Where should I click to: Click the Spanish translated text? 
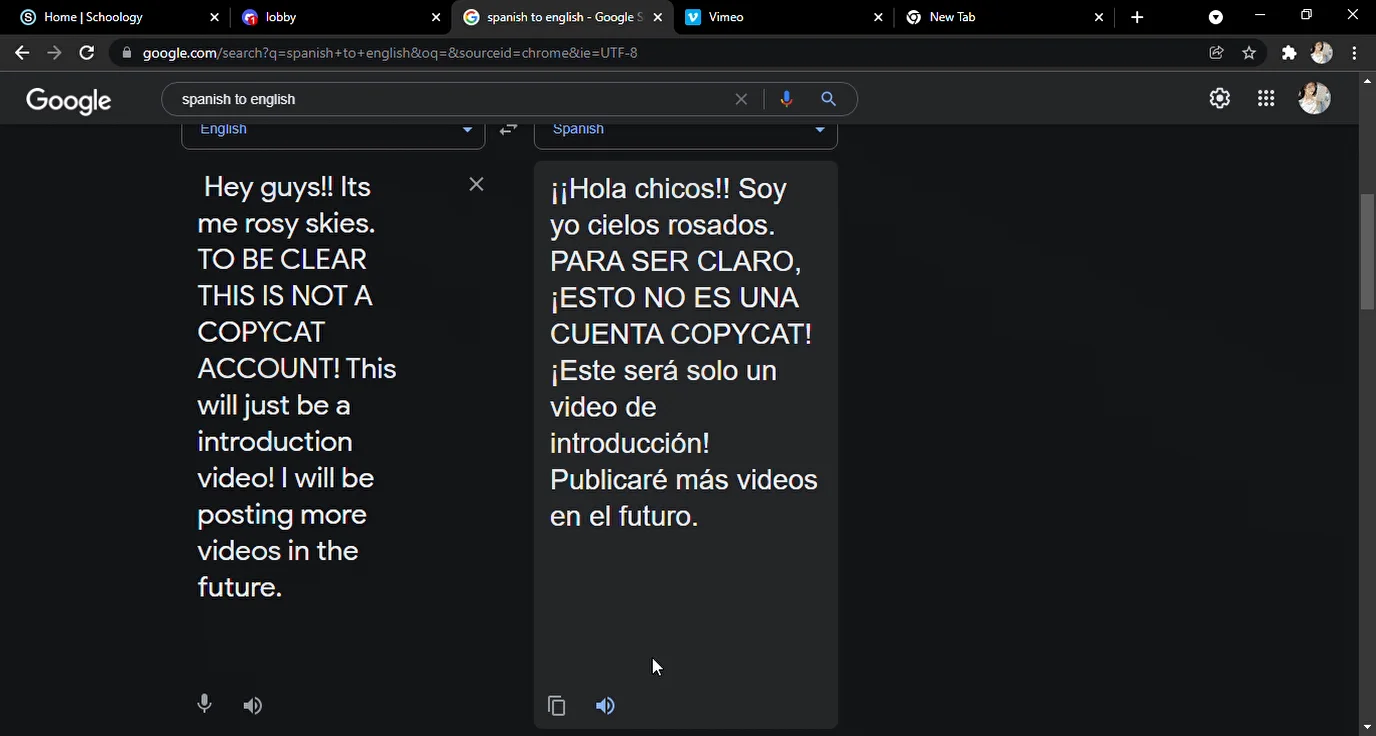[x=684, y=352]
